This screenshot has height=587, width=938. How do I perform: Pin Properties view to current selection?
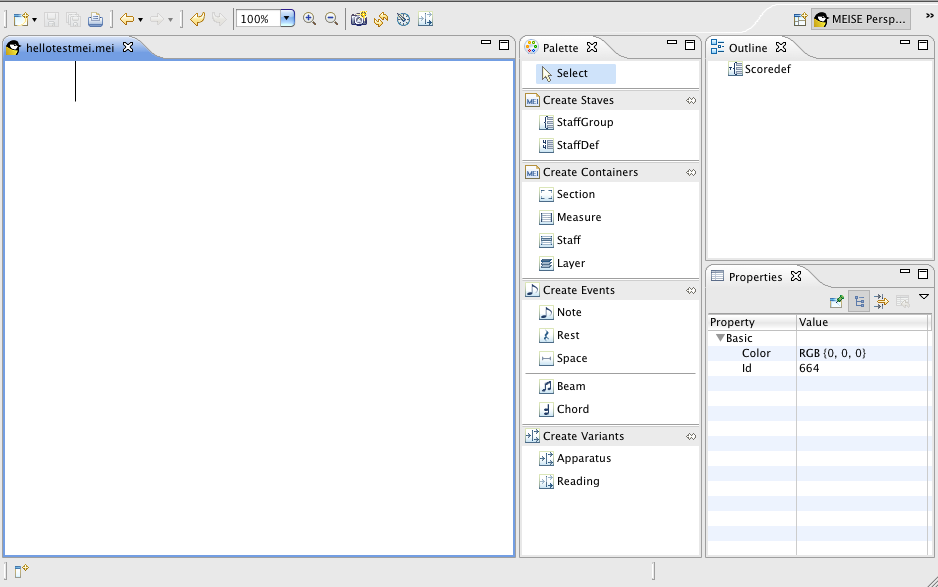[x=837, y=301]
